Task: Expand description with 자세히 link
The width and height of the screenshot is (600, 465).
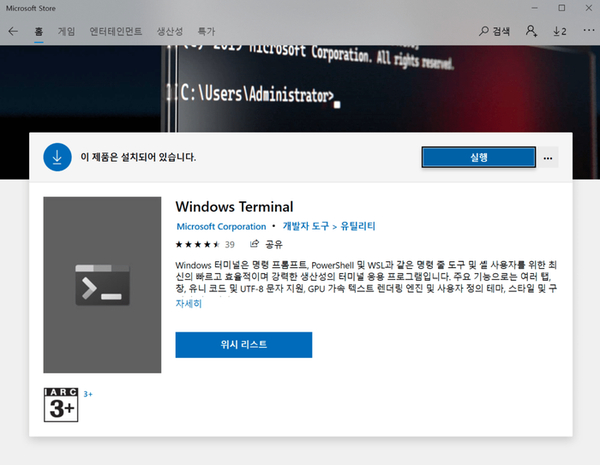Action: point(189,304)
